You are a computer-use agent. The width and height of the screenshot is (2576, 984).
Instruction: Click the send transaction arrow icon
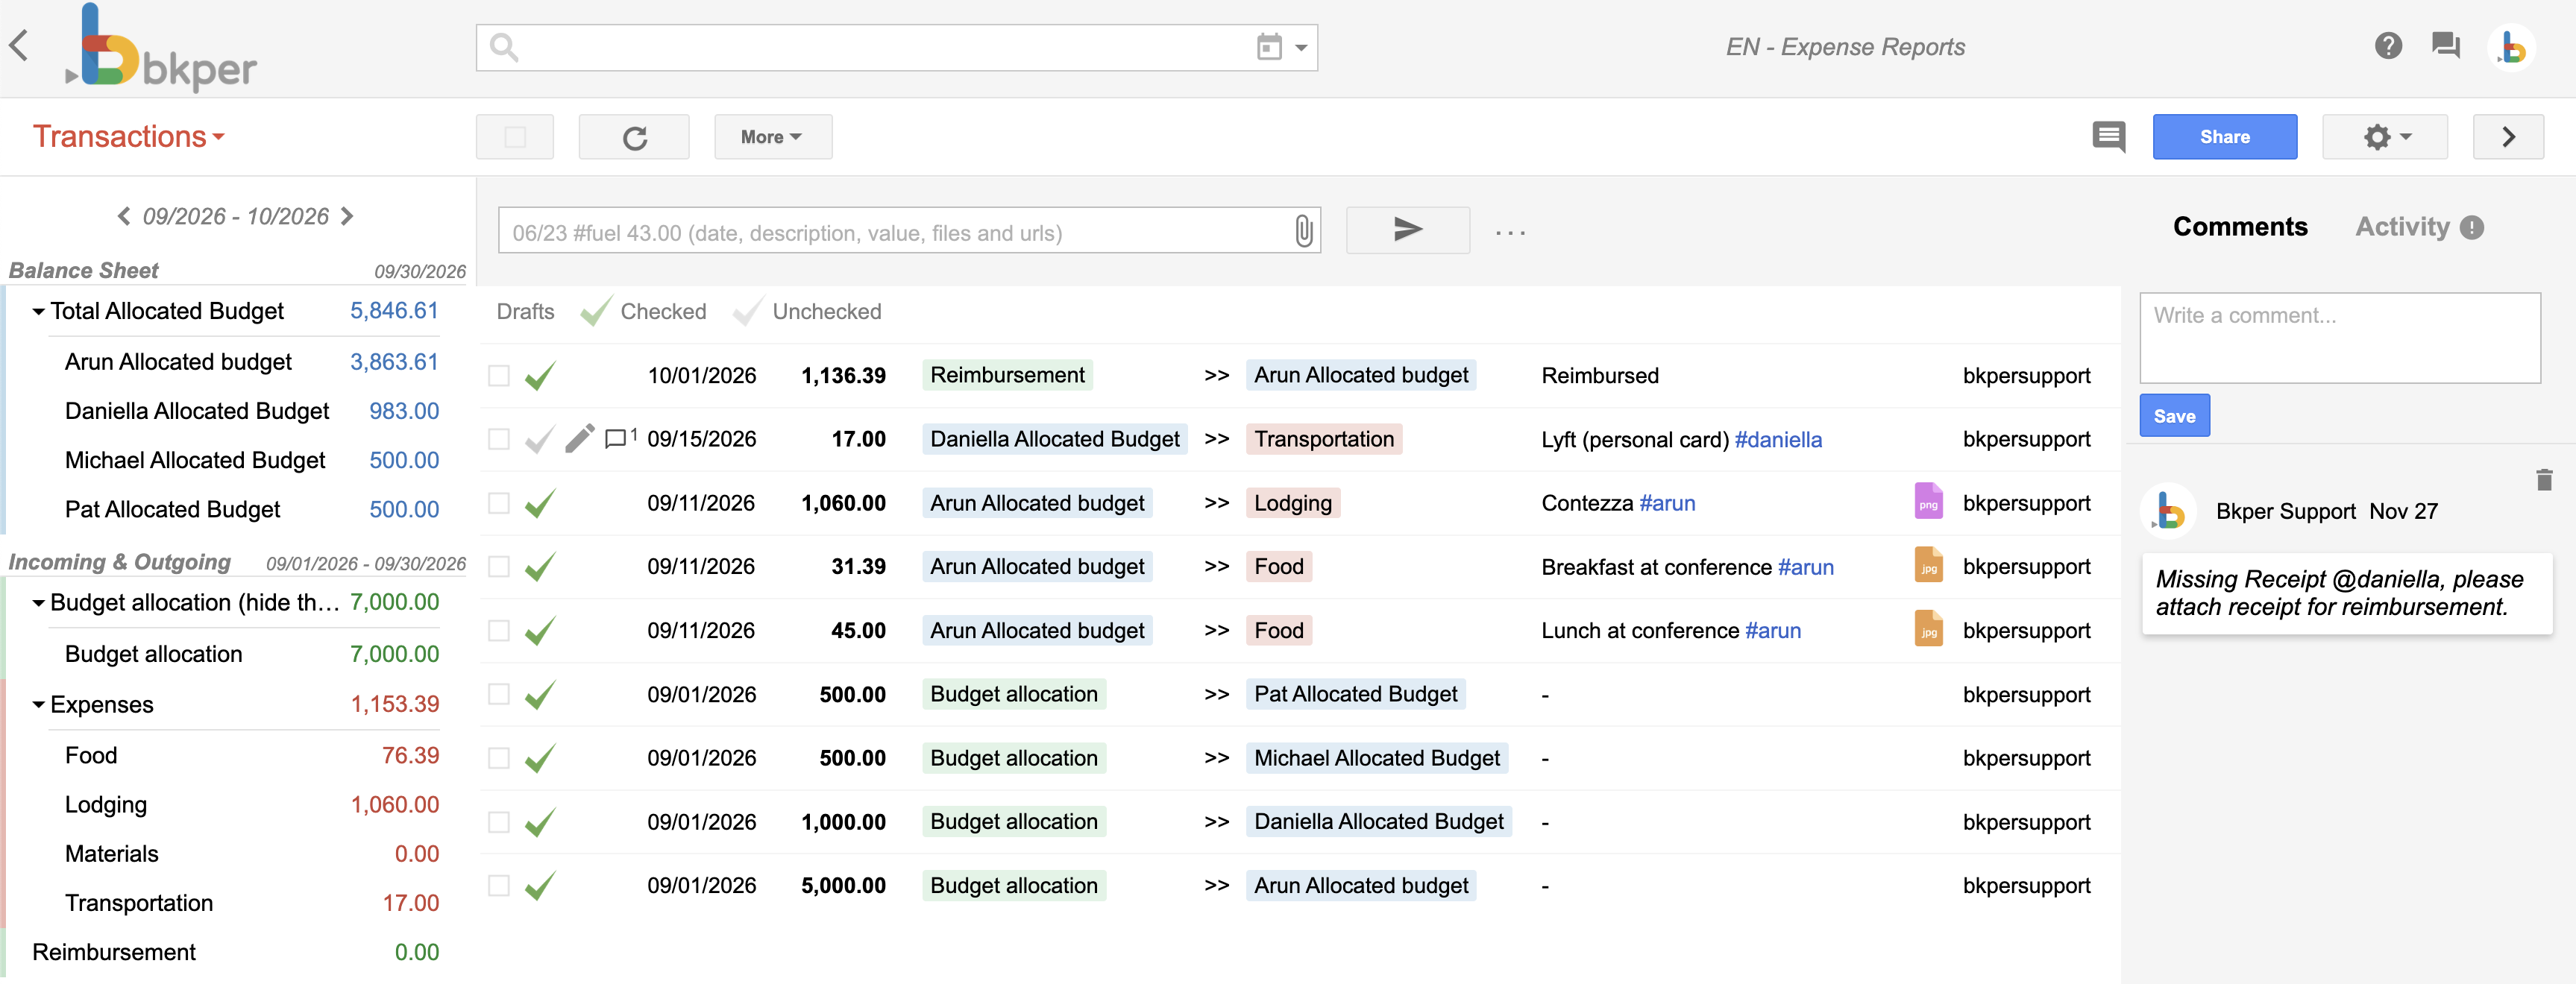coord(1407,230)
